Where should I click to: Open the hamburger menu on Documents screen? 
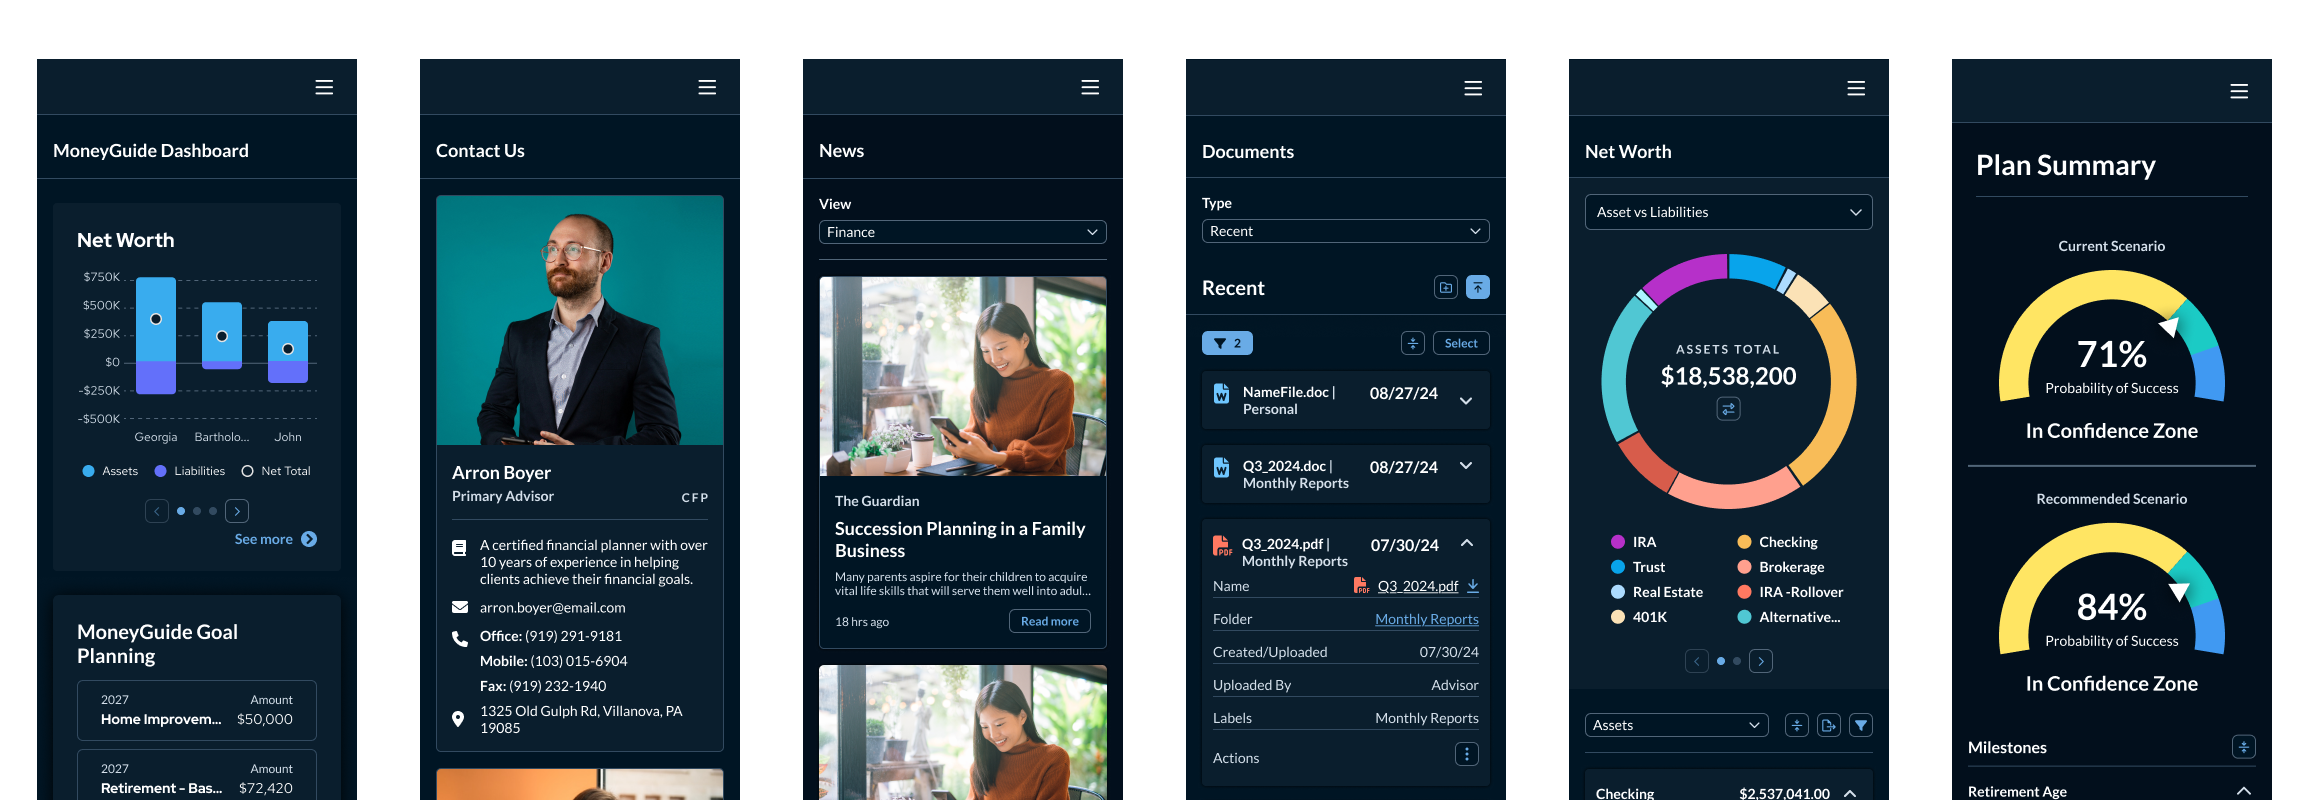coord(1473,88)
